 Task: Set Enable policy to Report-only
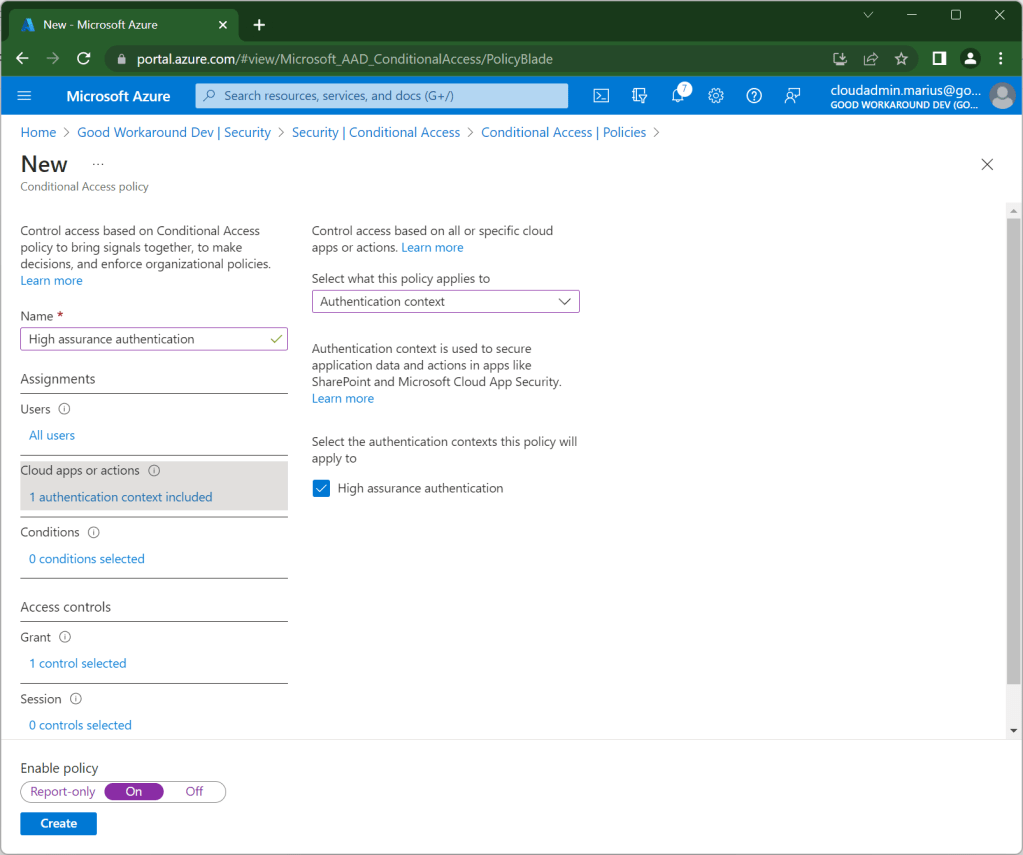click(63, 791)
